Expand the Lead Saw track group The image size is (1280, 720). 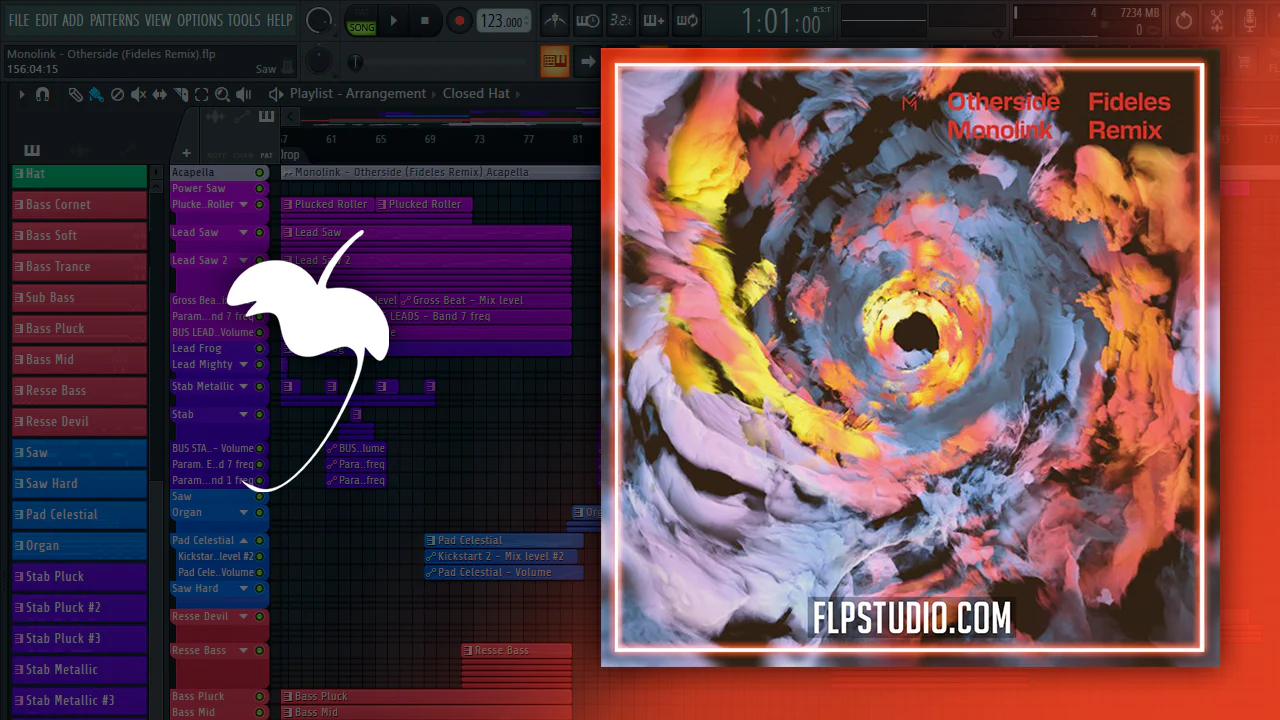click(243, 233)
